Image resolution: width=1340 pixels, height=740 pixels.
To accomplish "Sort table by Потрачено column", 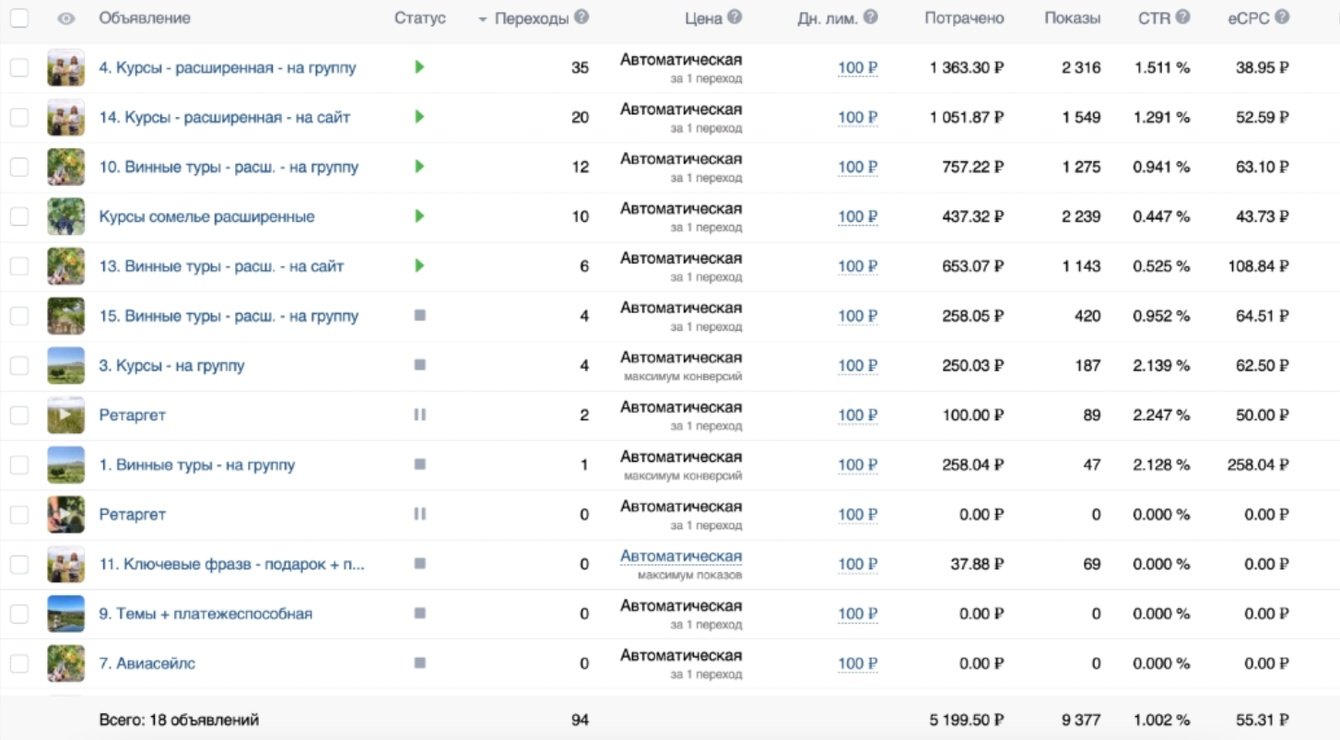I will [x=964, y=18].
